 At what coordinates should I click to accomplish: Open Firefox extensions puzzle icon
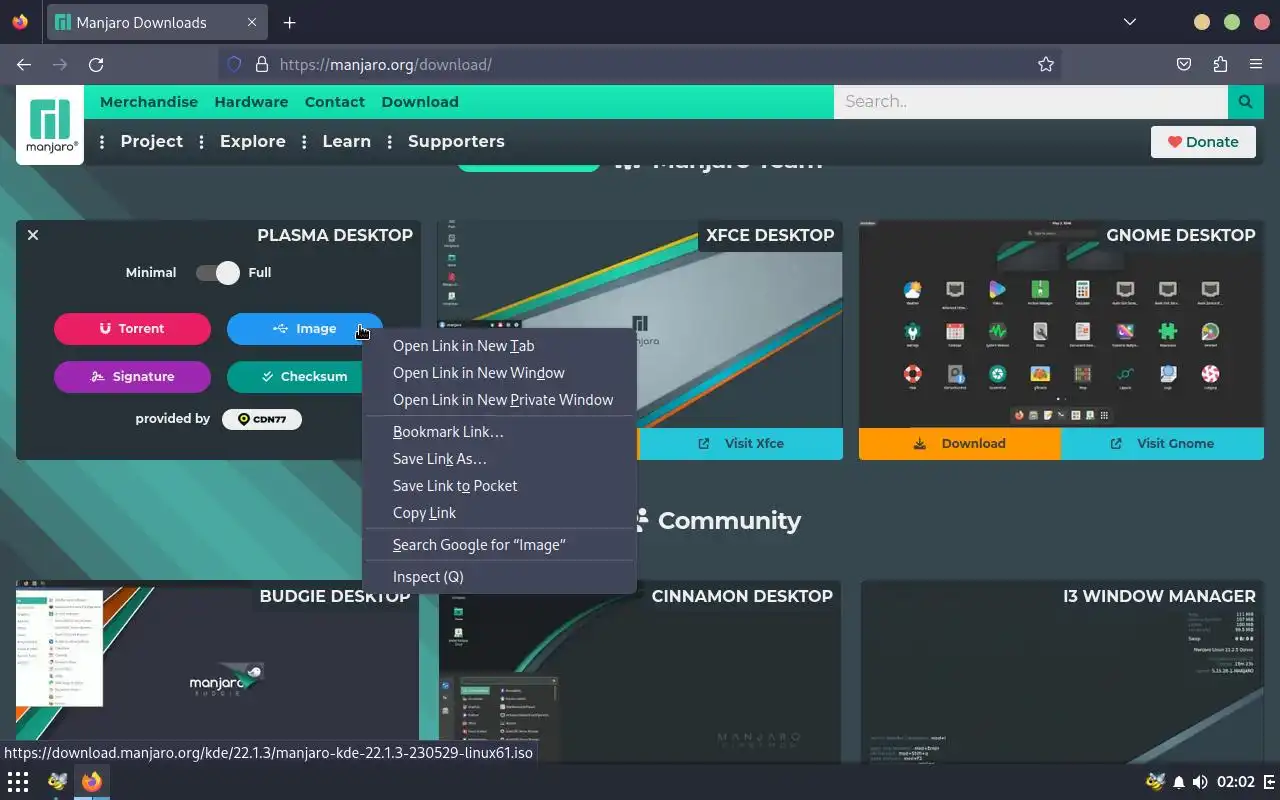point(1220,64)
